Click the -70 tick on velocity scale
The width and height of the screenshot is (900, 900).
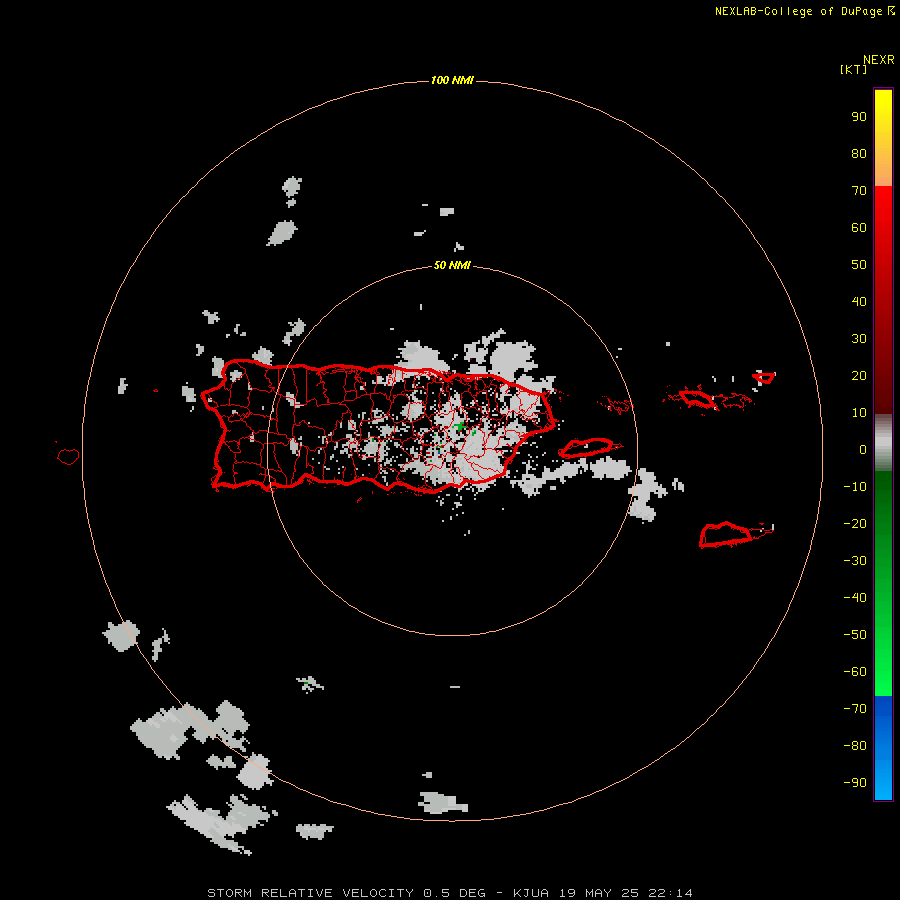click(x=855, y=709)
